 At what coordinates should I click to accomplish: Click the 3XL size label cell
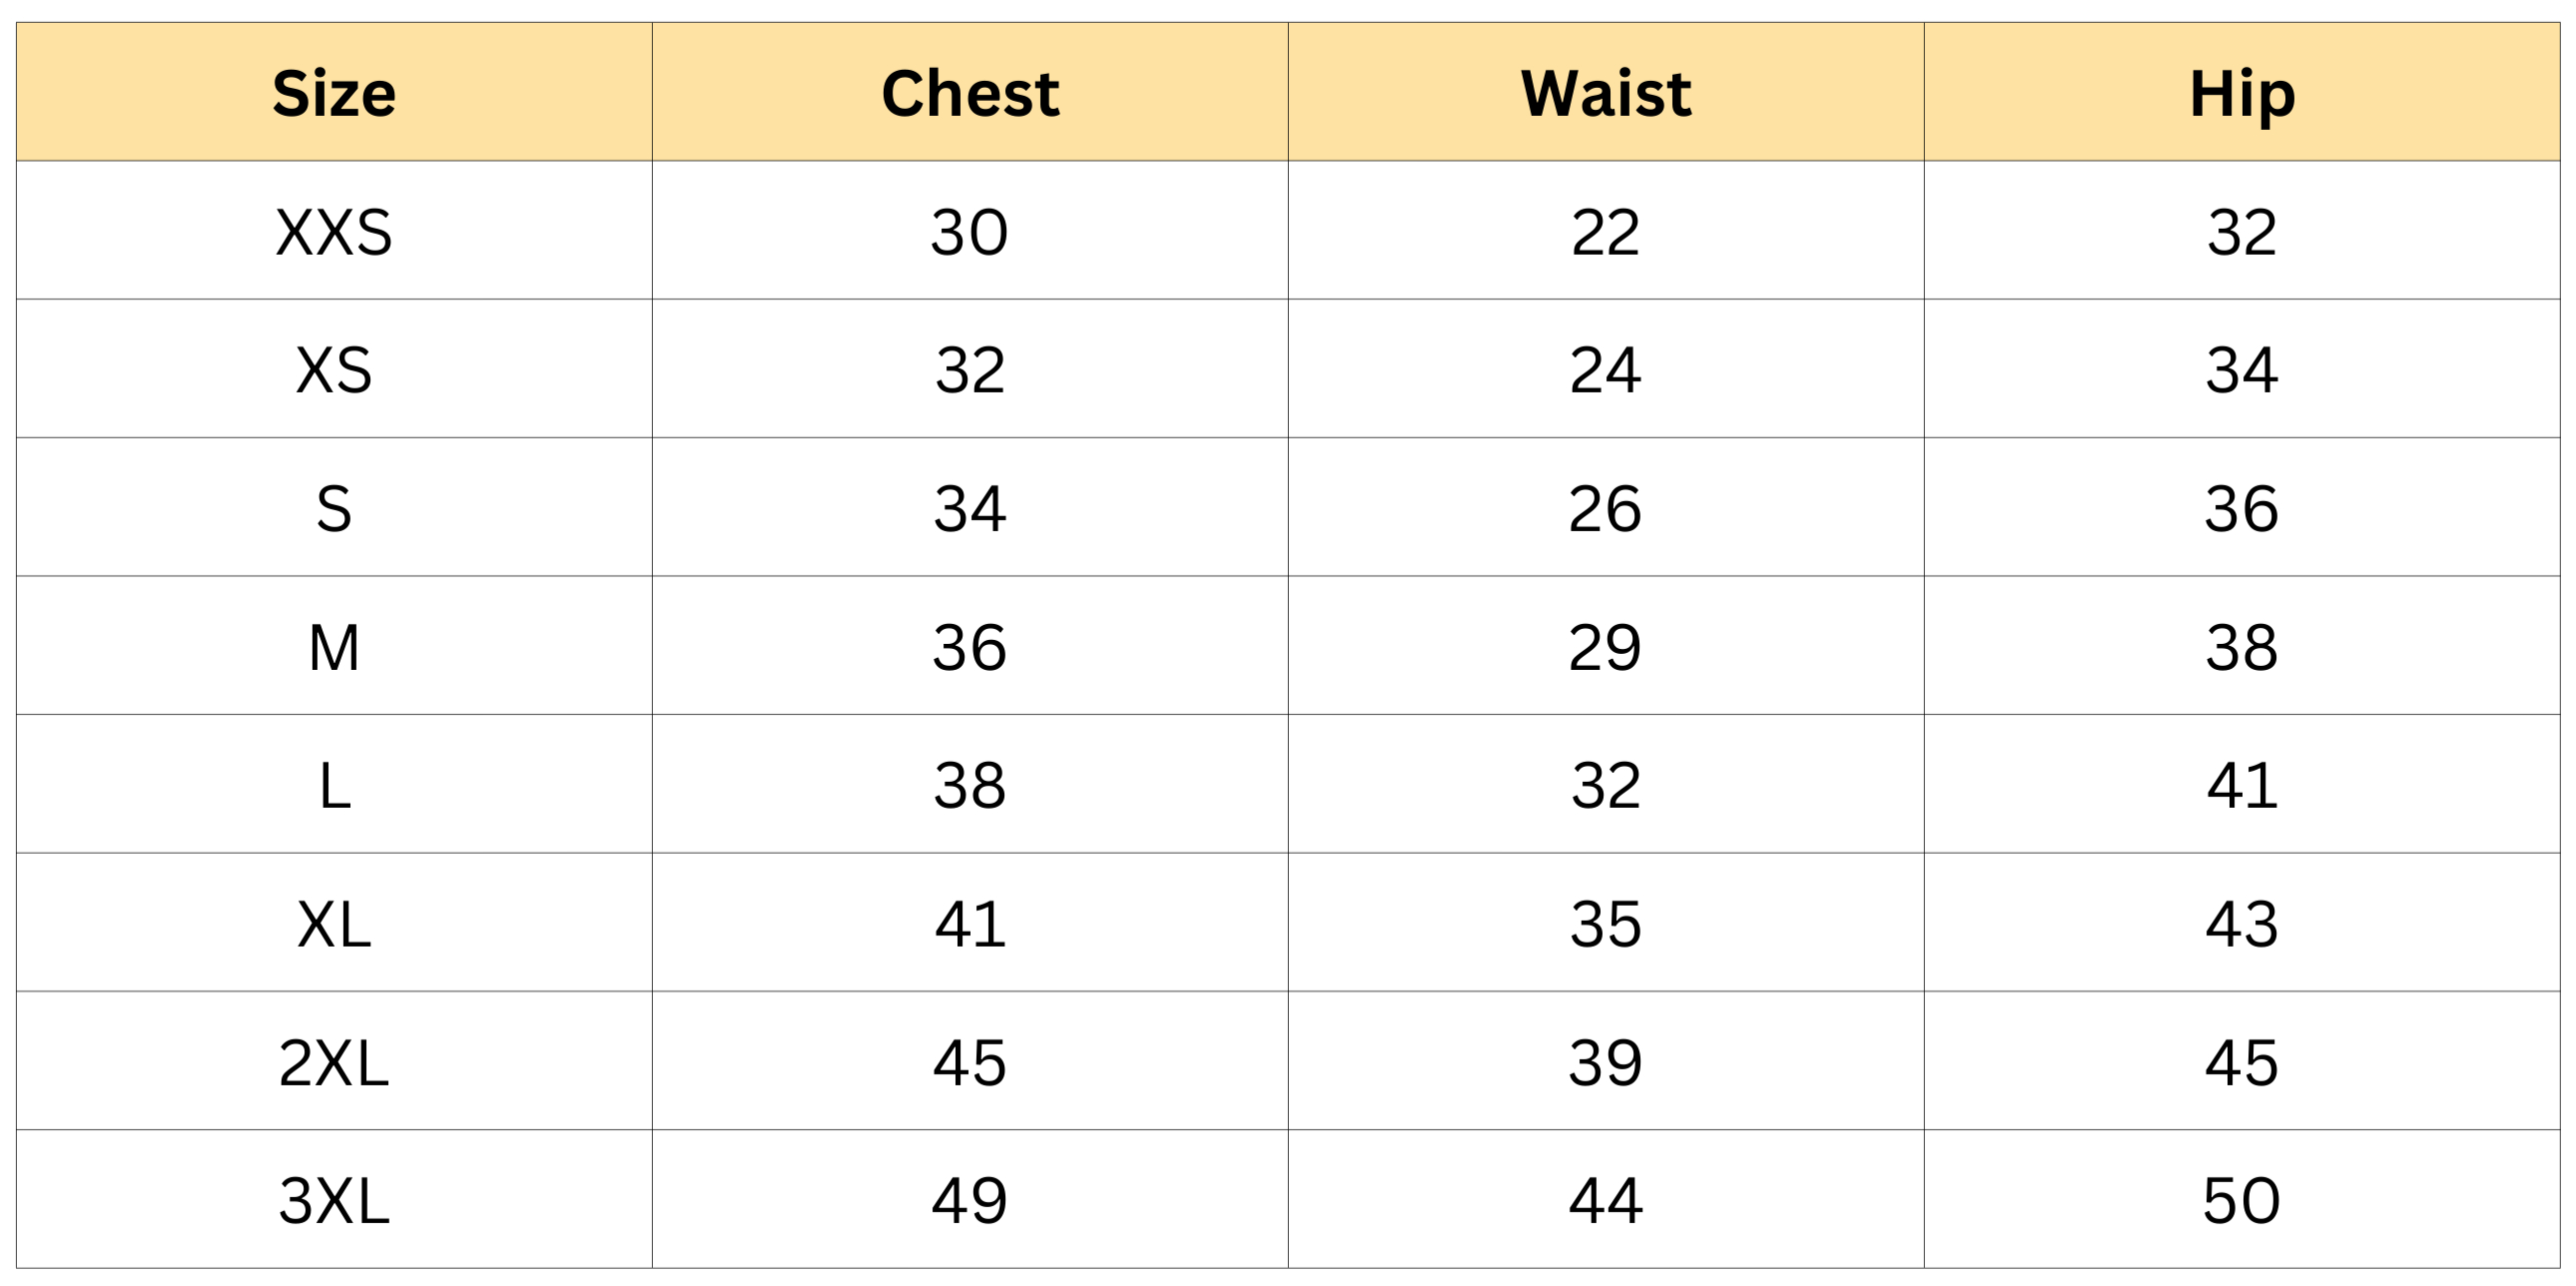point(334,1200)
